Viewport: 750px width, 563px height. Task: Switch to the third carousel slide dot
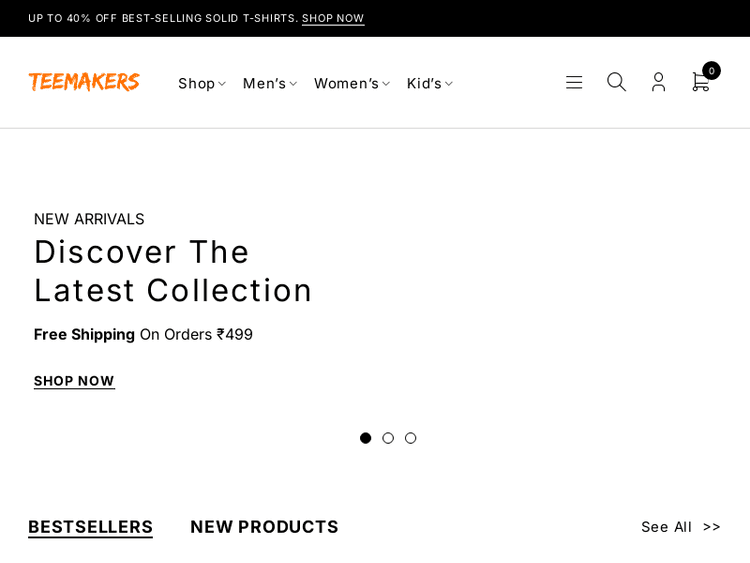pos(411,438)
